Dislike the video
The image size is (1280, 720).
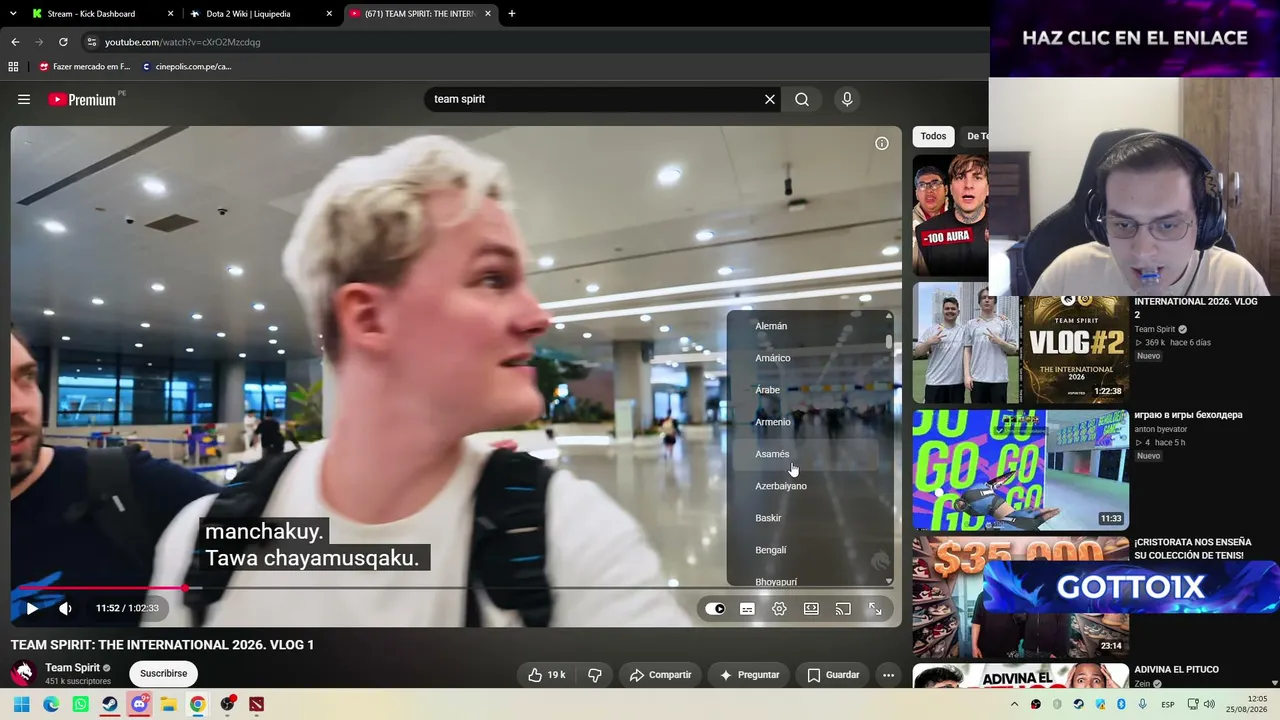point(594,675)
